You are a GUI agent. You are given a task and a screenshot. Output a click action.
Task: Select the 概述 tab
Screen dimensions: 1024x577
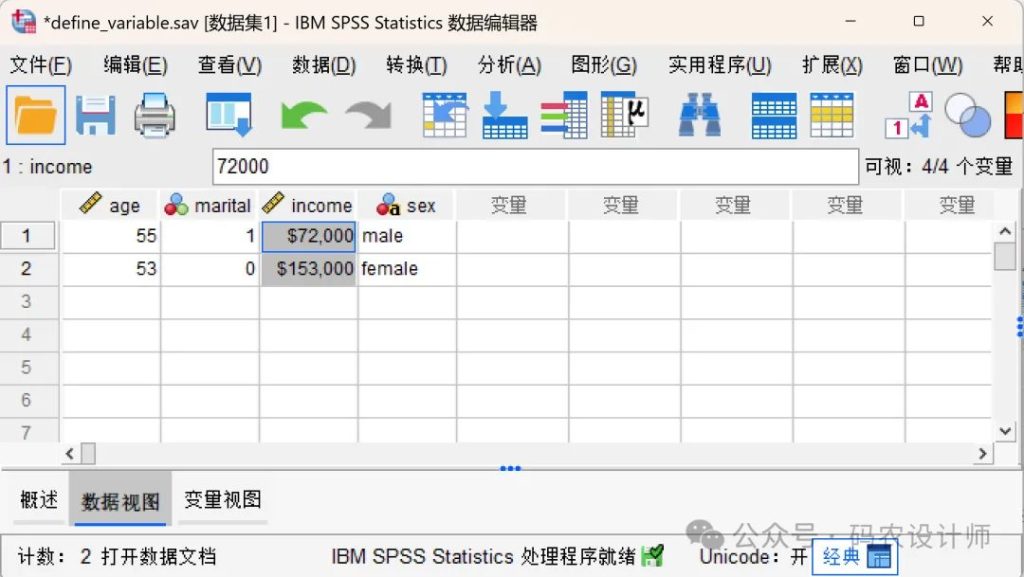click(39, 500)
